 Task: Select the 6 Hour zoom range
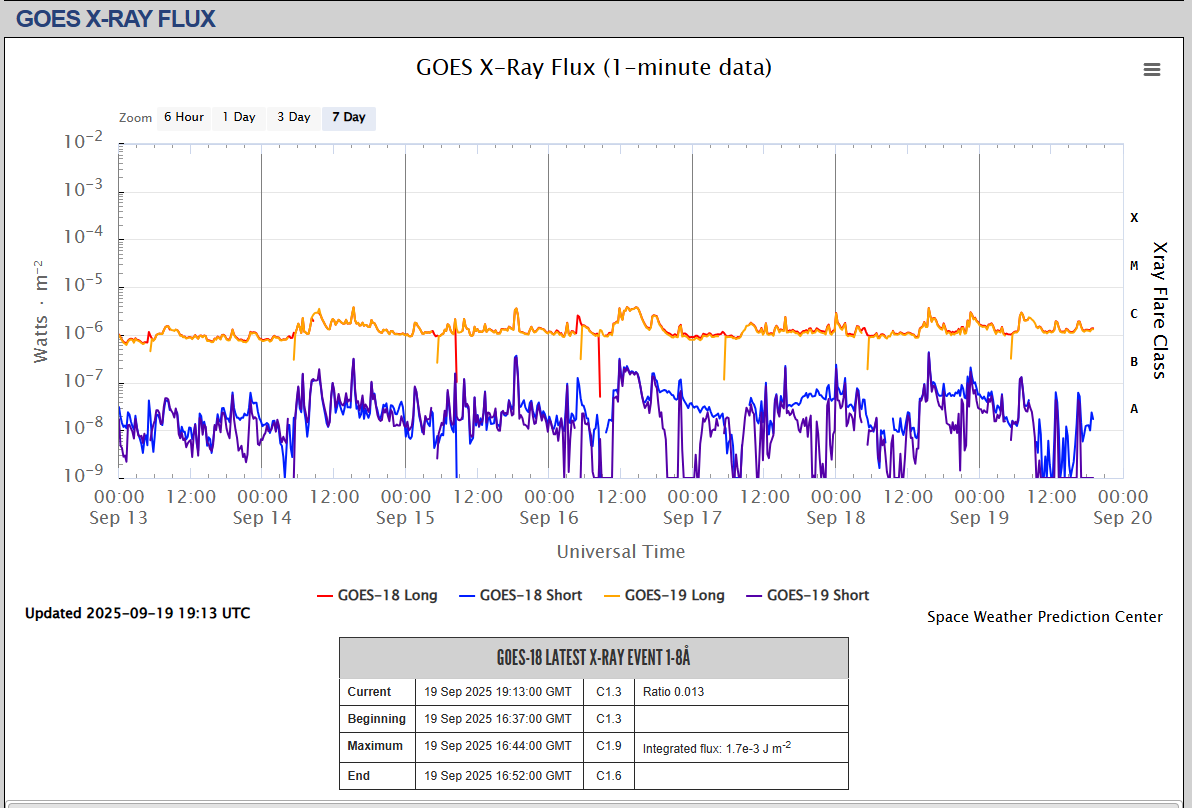pyautogui.click(x=183, y=117)
